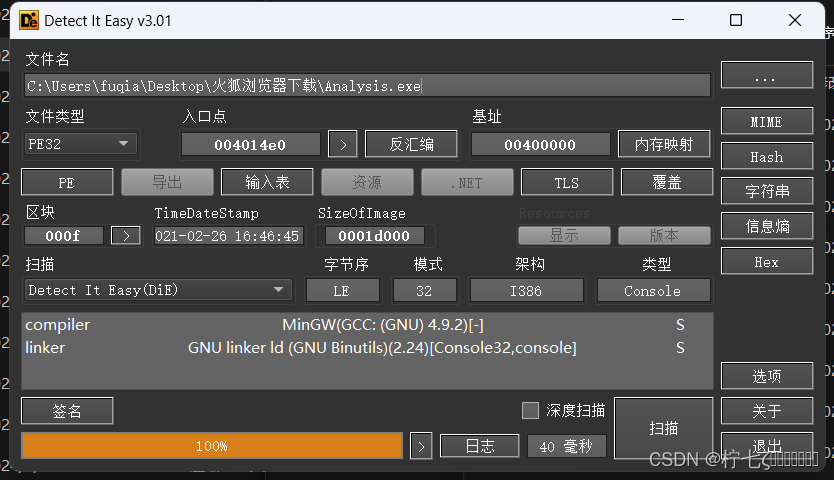Click arrow button next to progress bar
Image resolution: width=834 pixels, height=480 pixels.
[421, 446]
